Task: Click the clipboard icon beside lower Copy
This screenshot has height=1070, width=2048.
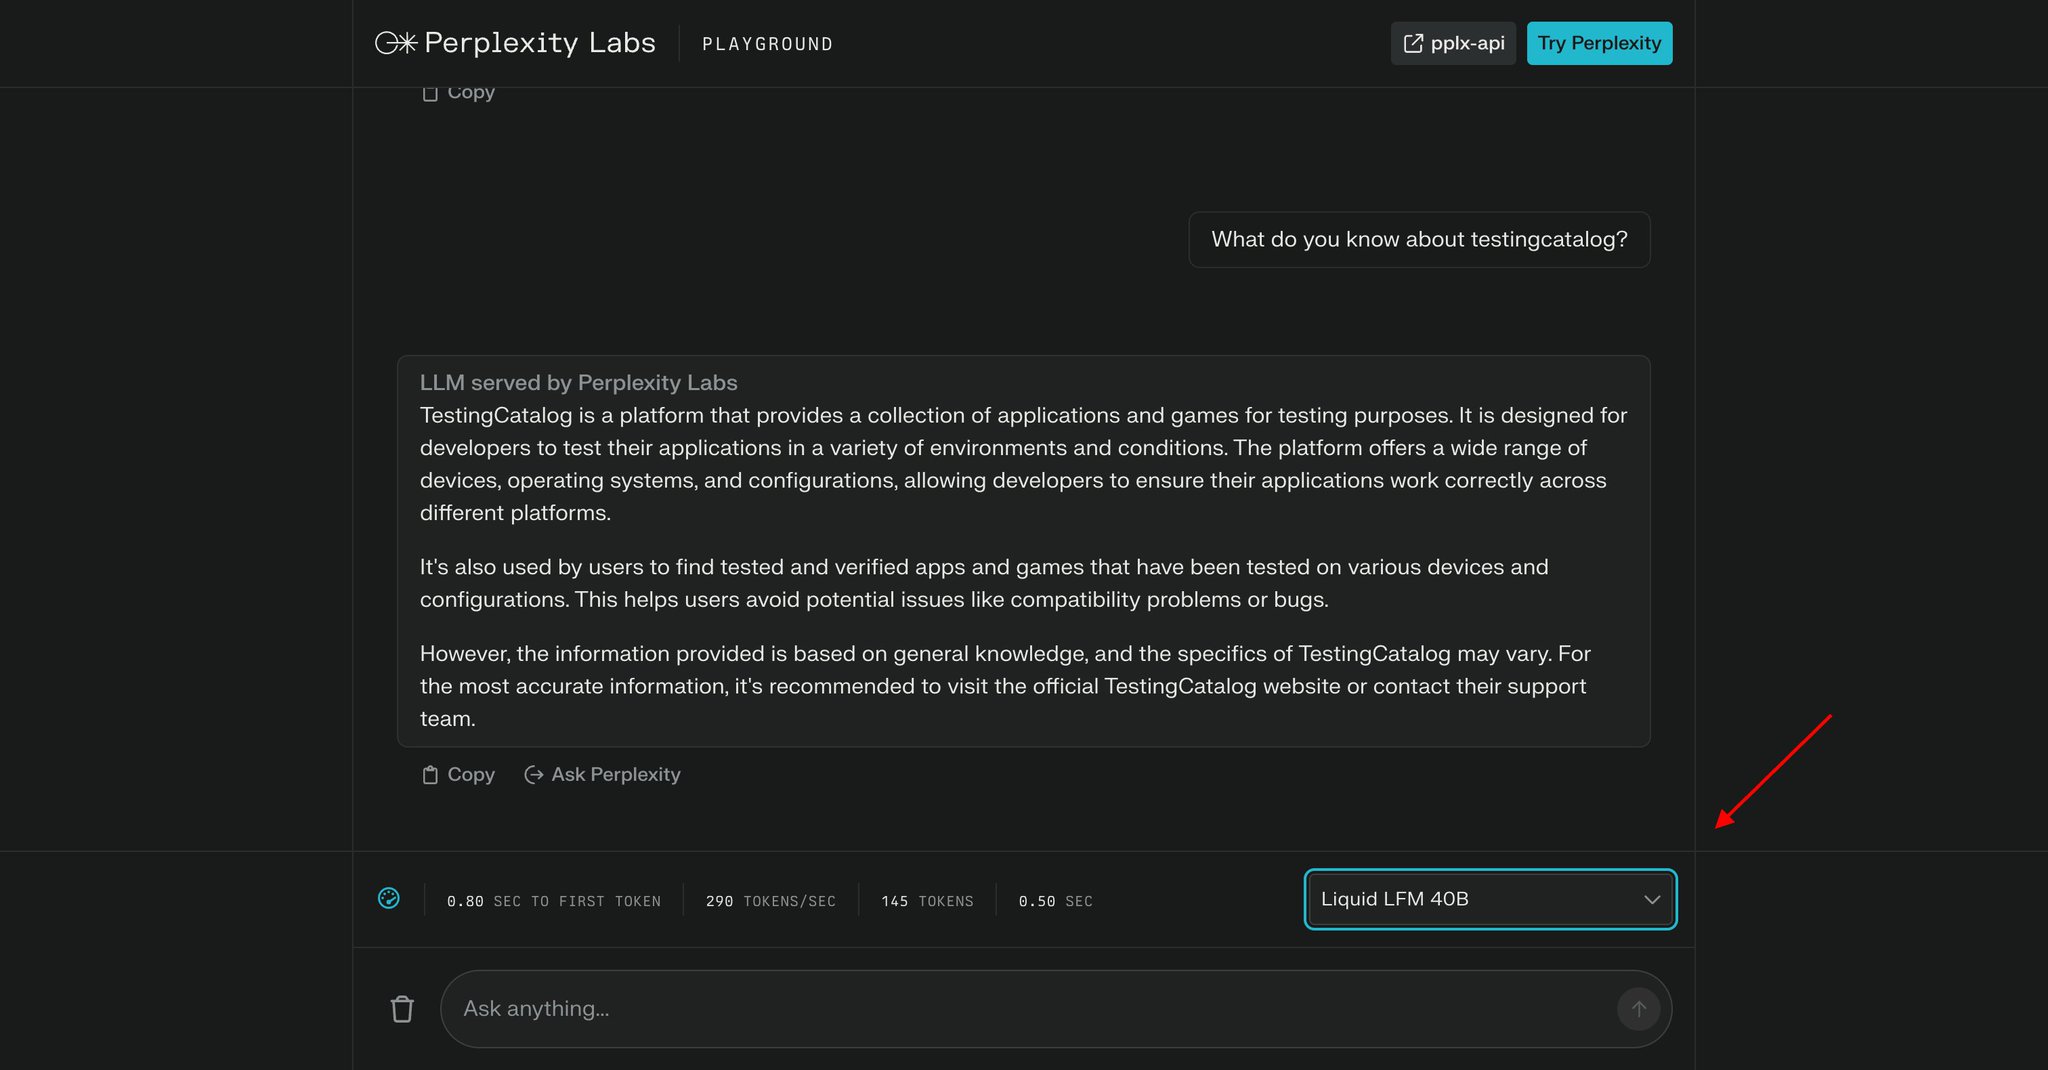Action: [x=430, y=774]
